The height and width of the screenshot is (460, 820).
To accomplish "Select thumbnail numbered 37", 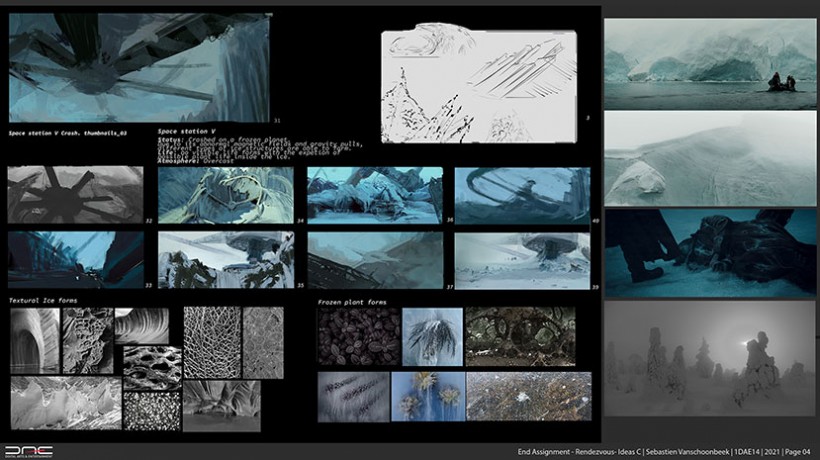I will [x=375, y=260].
